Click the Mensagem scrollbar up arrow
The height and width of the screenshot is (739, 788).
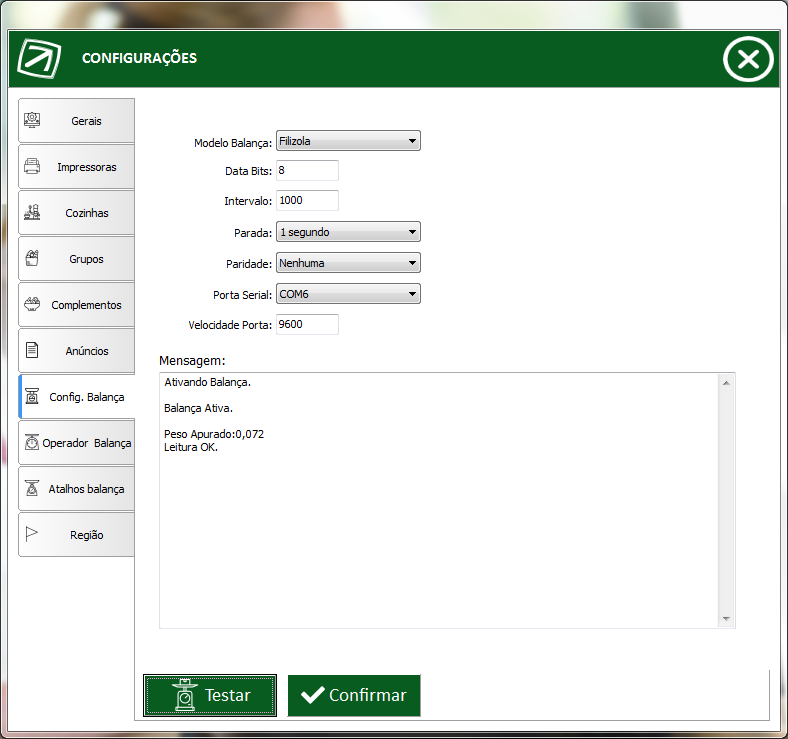point(726,383)
